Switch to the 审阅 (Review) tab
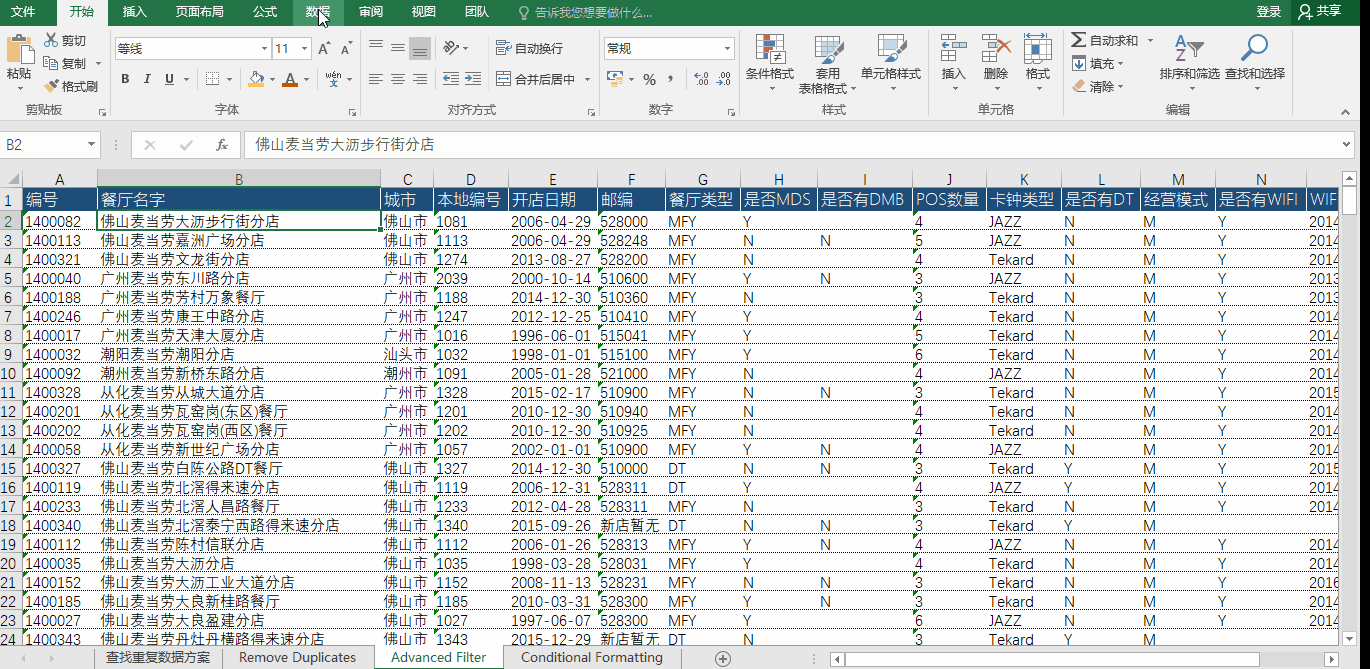This screenshot has width=1370, height=669. 371,12
